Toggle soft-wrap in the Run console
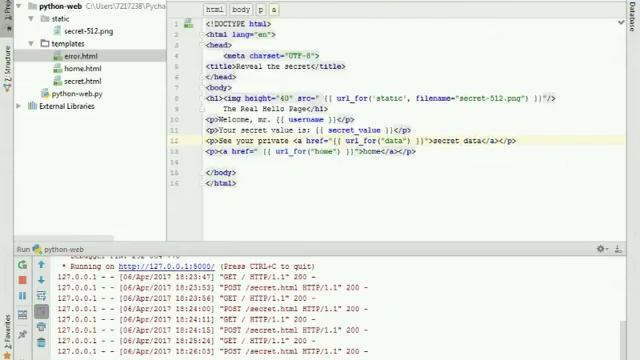This screenshot has width=640, height=360. point(41,296)
